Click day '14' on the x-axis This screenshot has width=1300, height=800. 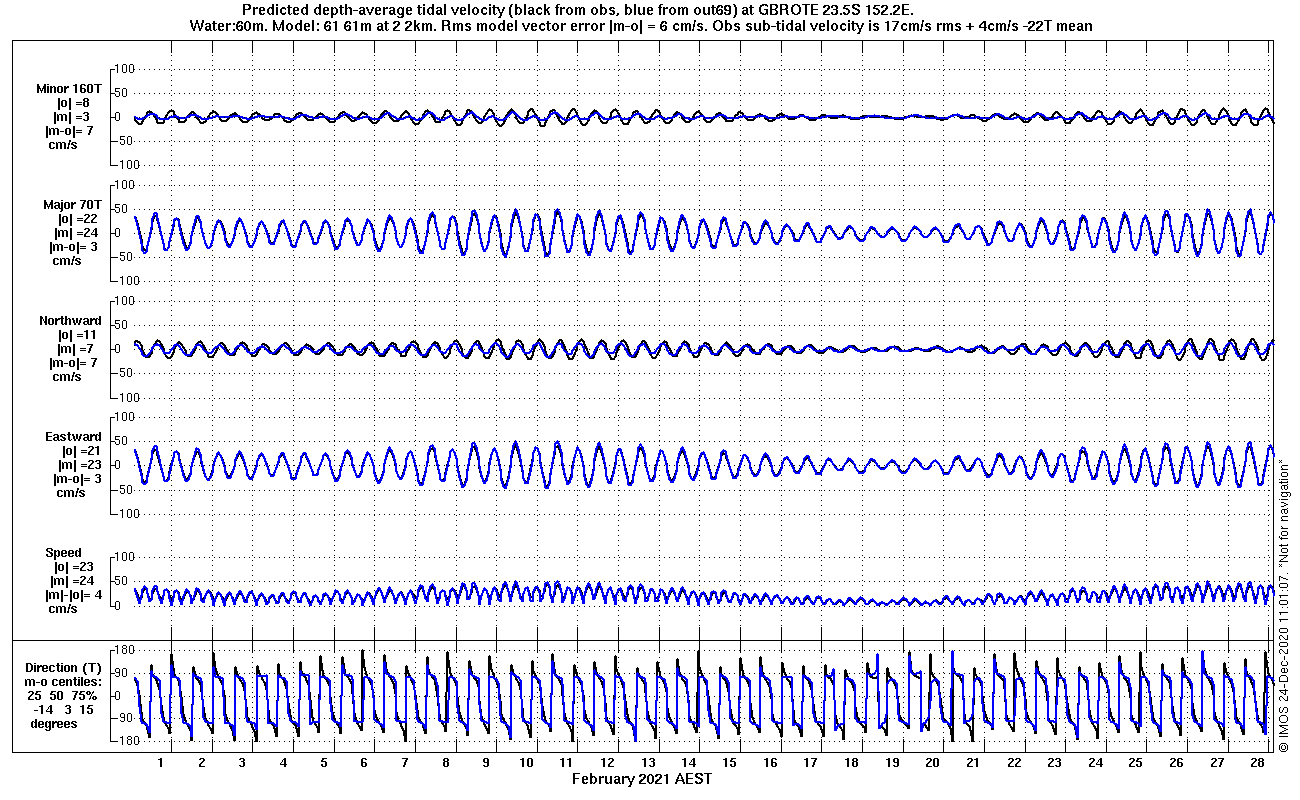coord(689,763)
